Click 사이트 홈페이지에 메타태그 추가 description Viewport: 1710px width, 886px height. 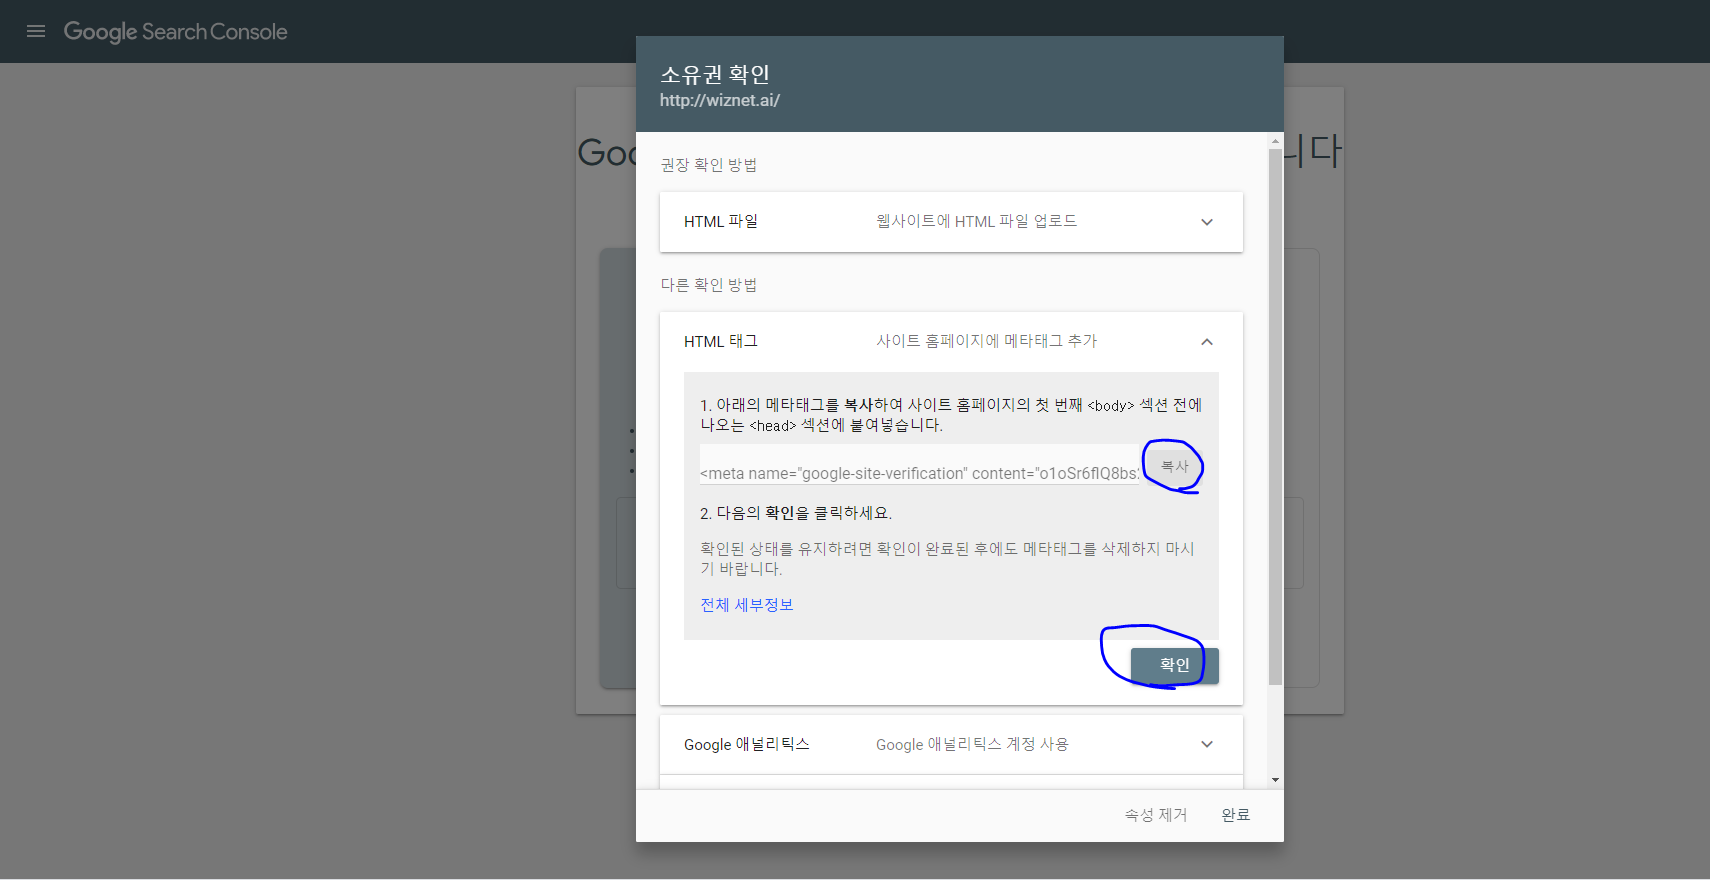click(x=987, y=341)
